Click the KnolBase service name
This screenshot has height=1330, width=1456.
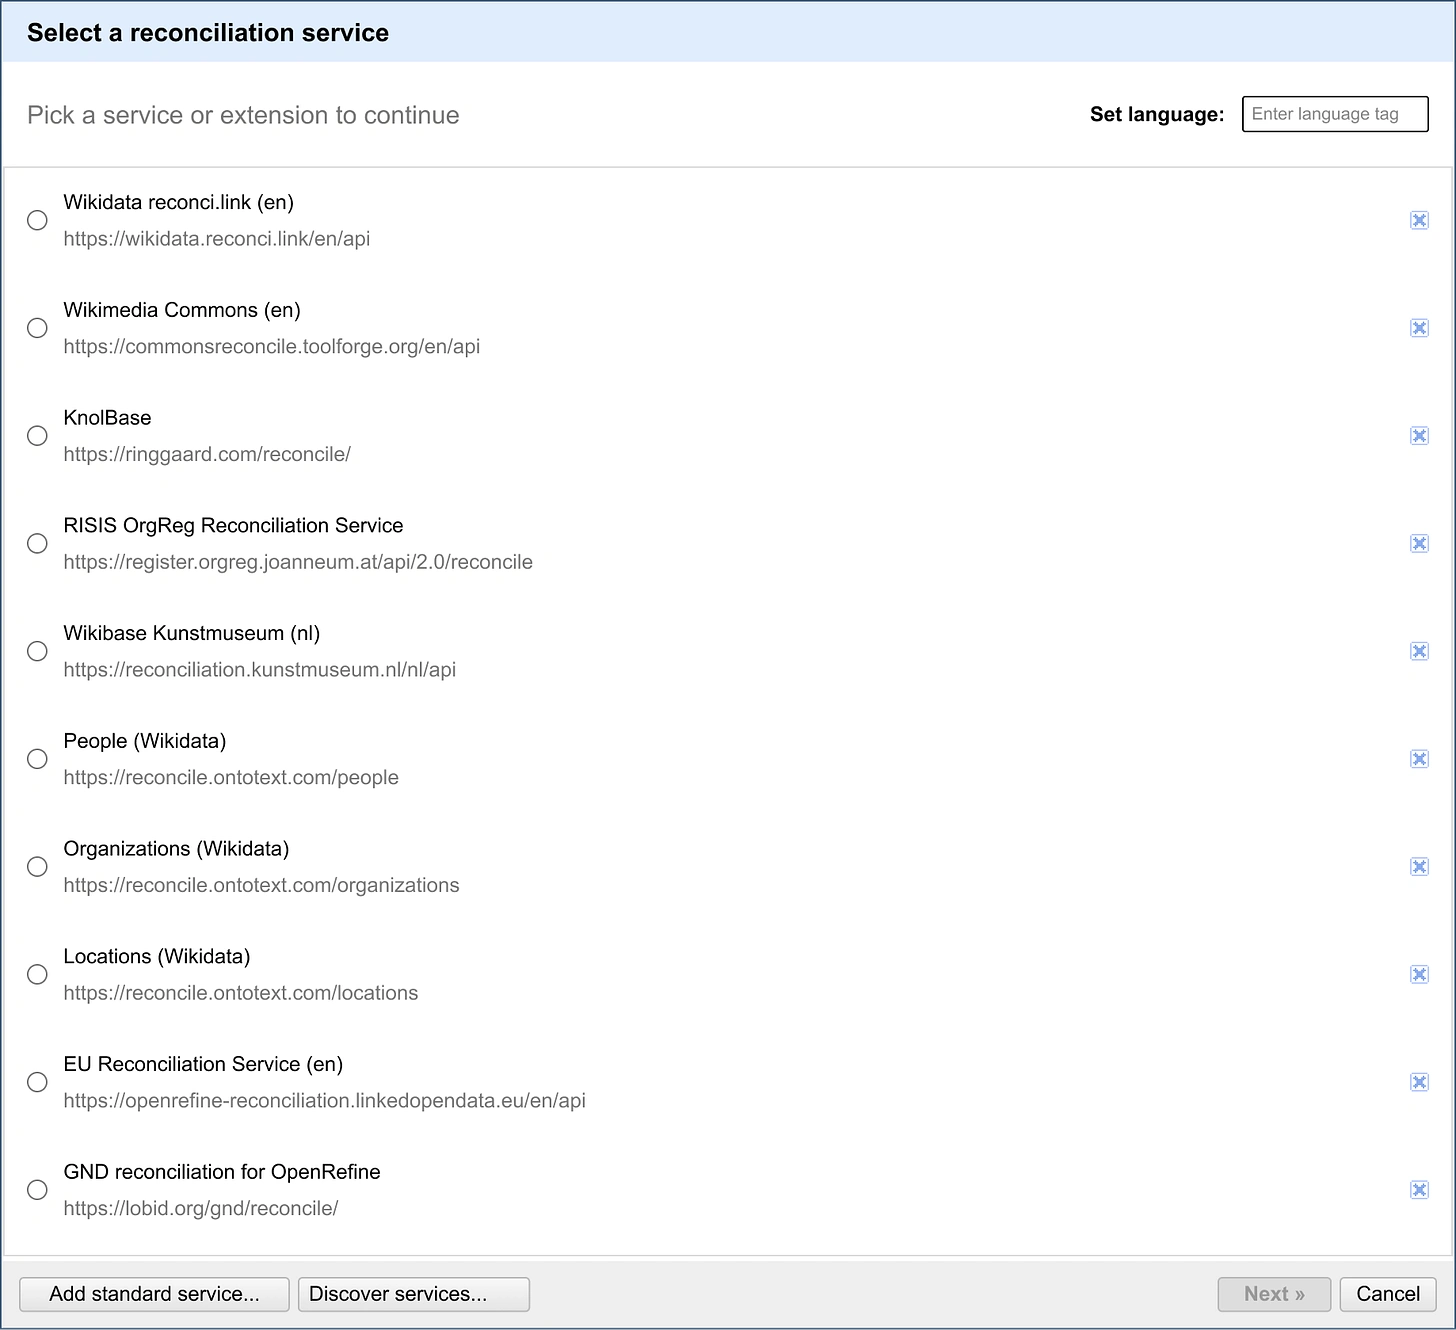(x=108, y=418)
